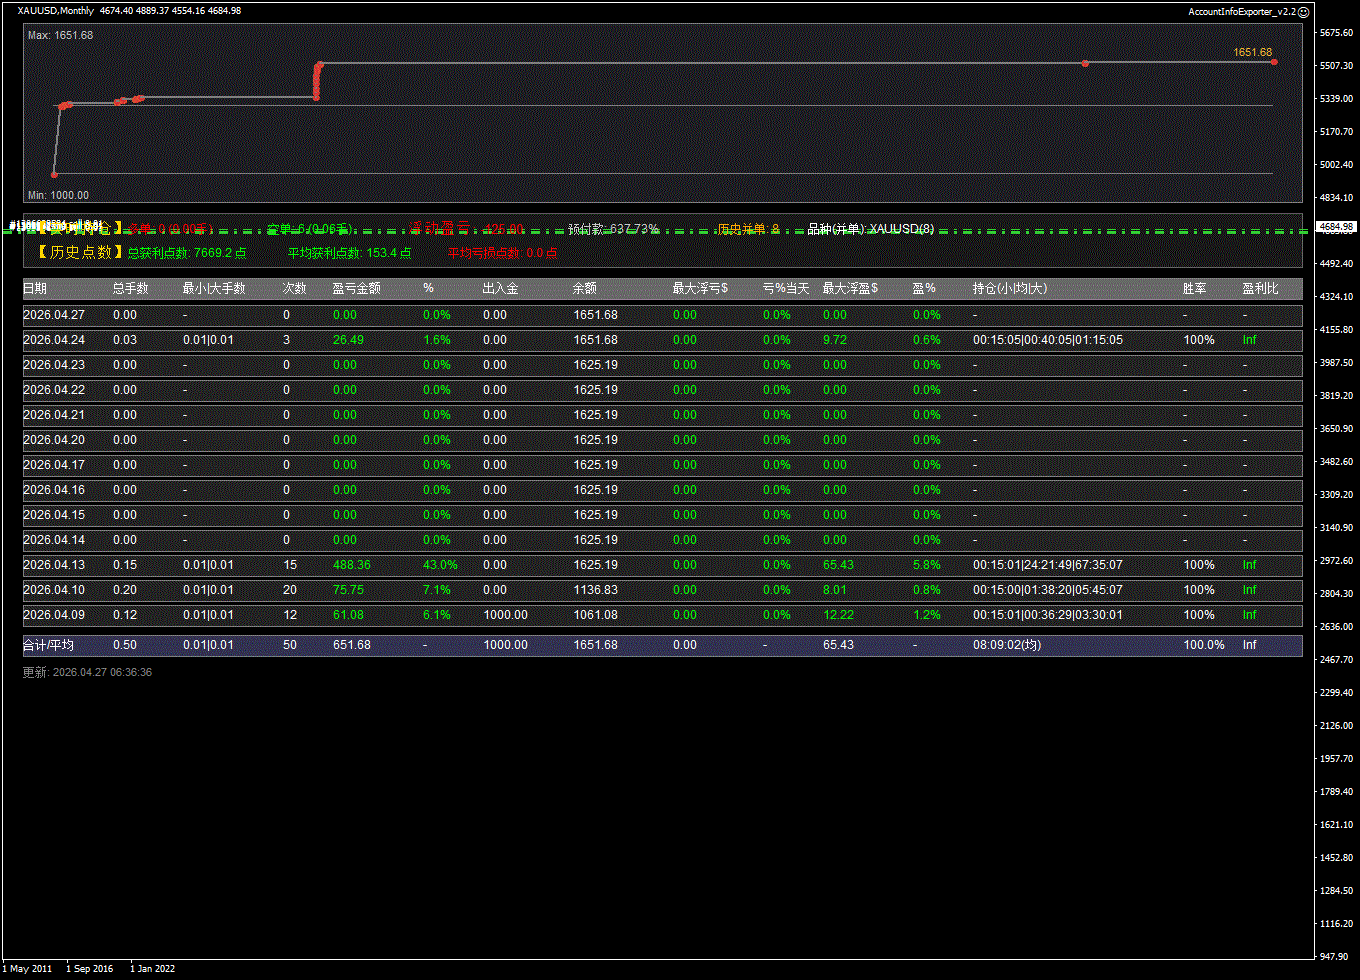Image resolution: width=1360 pixels, height=980 pixels.
Task: Click the current price tag 4684.98 on the axis
Action: [x=1336, y=227]
